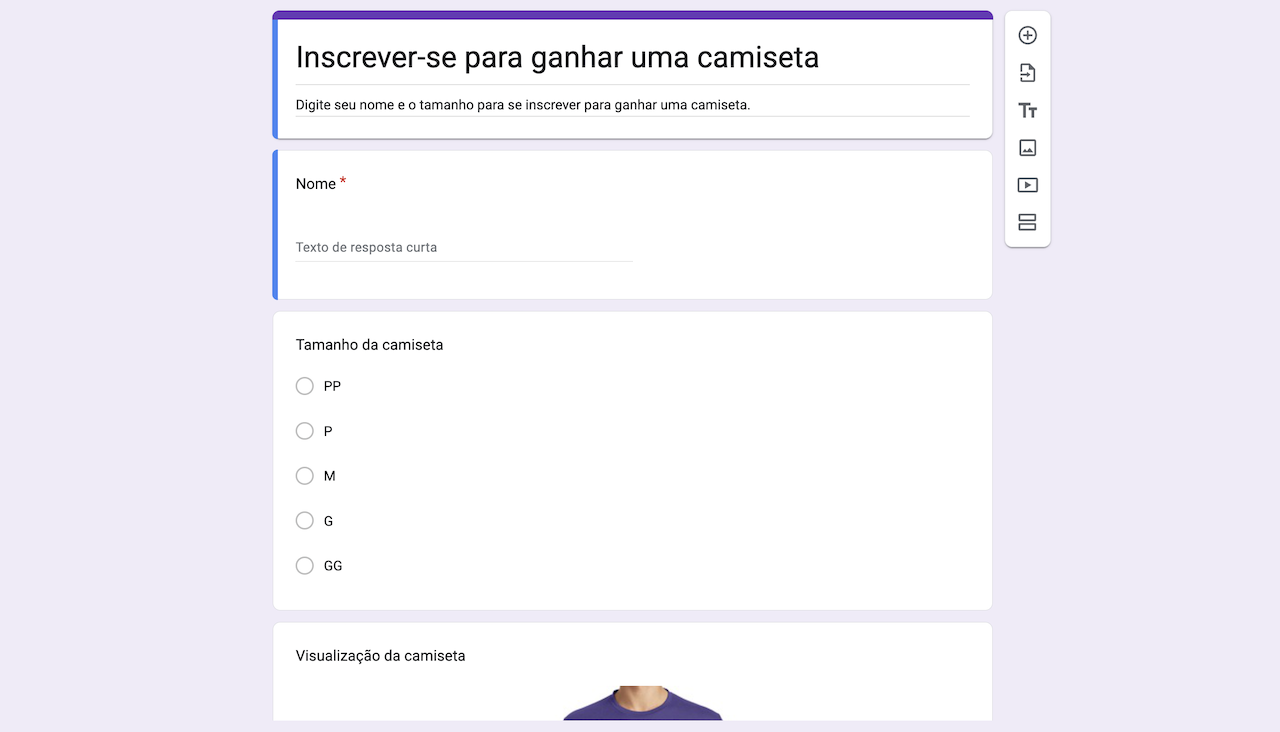Click the Visualização da camiseta title
This screenshot has width=1280, height=732.
pos(380,655)
